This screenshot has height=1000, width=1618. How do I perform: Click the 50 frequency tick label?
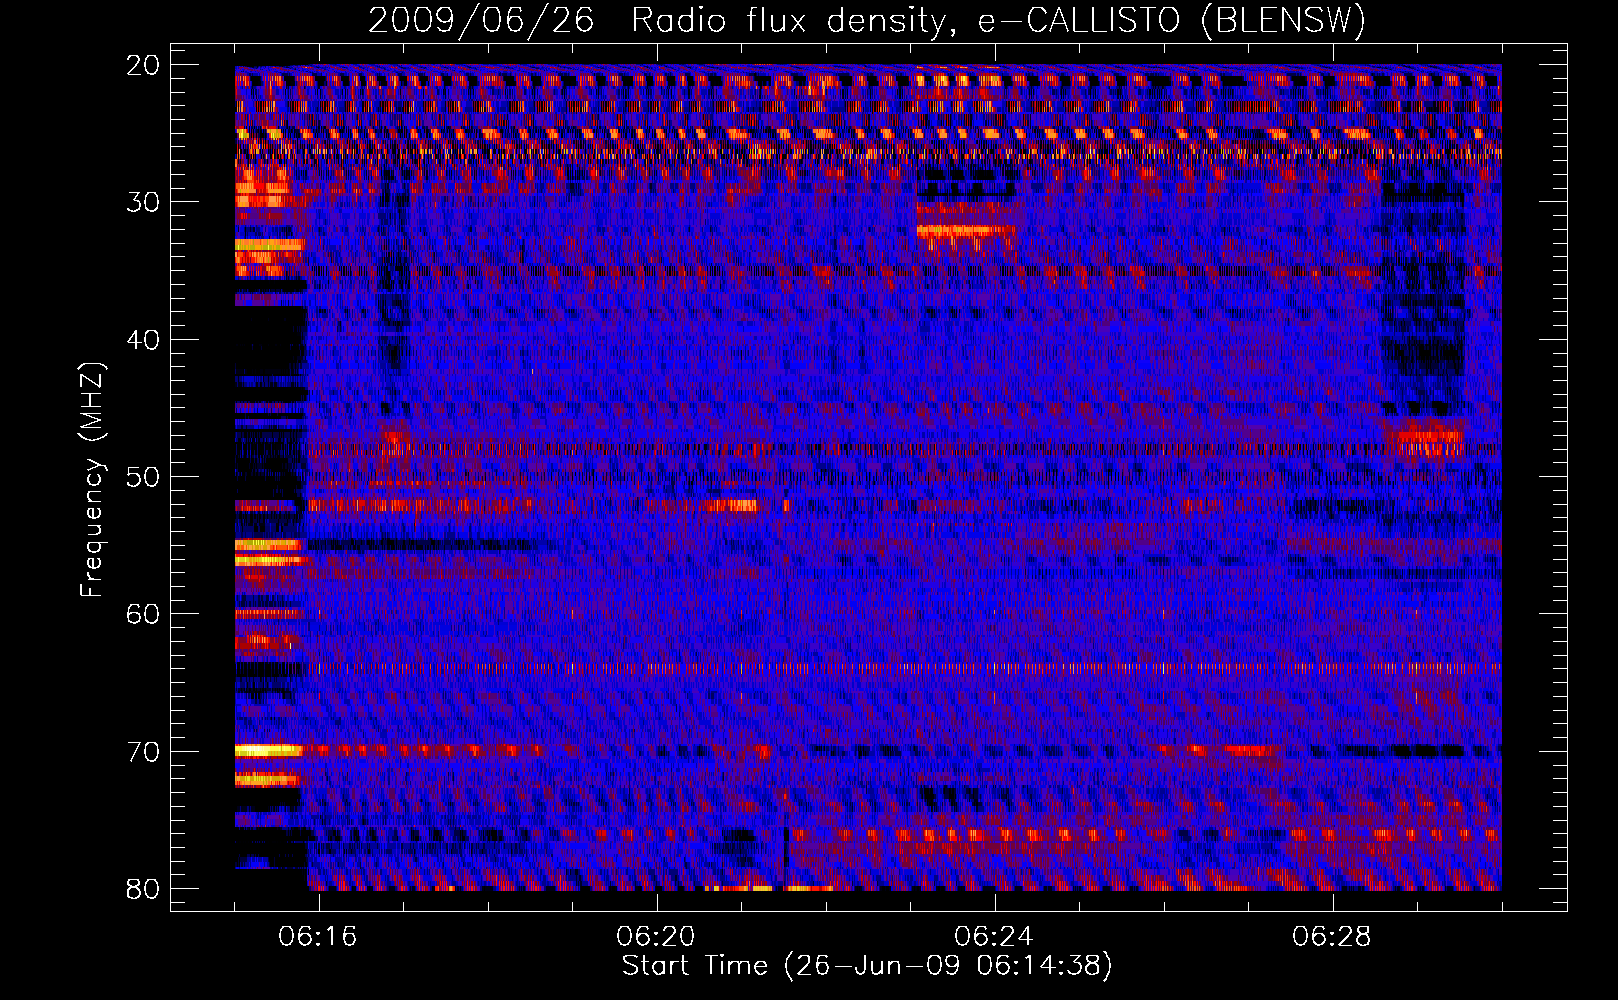tap(144, 477)
